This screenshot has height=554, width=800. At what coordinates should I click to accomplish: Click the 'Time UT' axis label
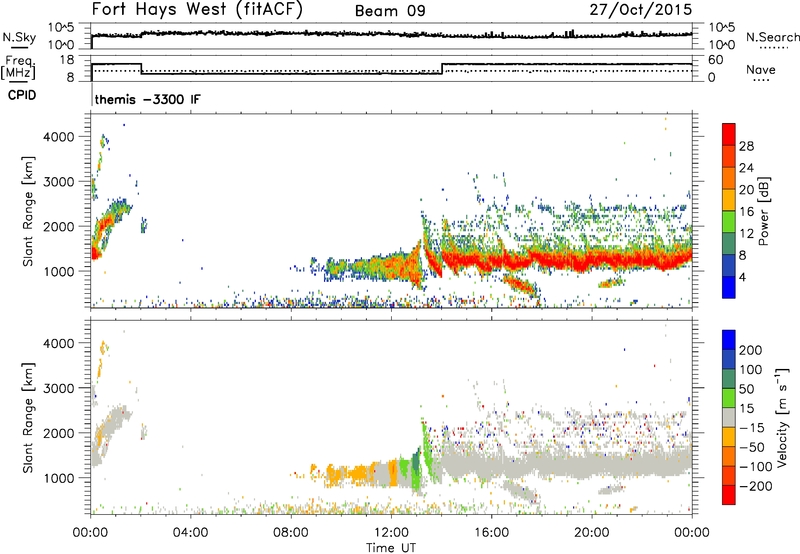click(x=391, y=547)
